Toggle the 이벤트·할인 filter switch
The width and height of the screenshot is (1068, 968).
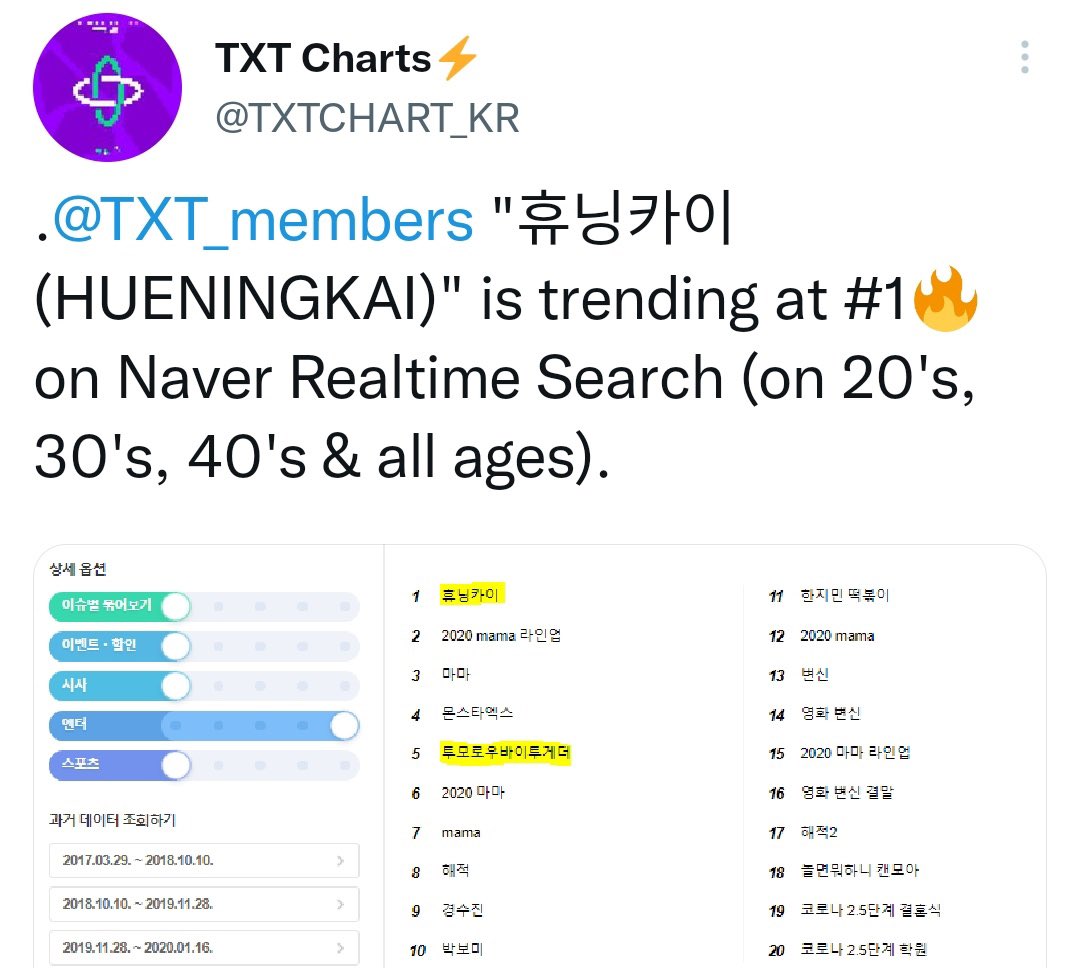(204, 646)
